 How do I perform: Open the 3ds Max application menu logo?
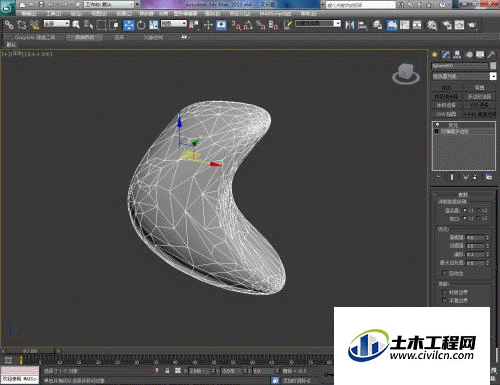(x=7, y=7)
